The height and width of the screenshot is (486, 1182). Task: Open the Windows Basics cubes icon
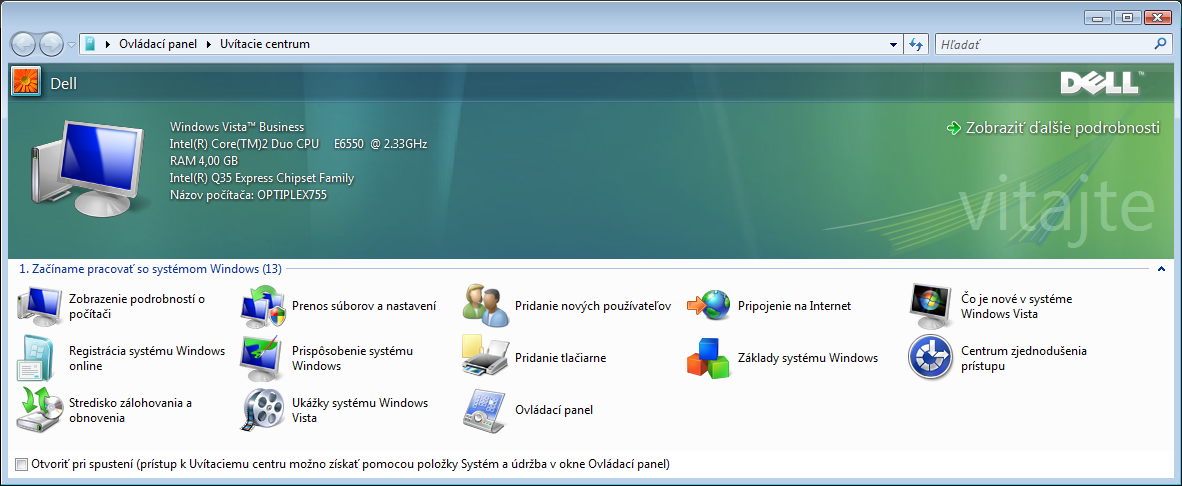pyautogui.click(x=709, y=358)
